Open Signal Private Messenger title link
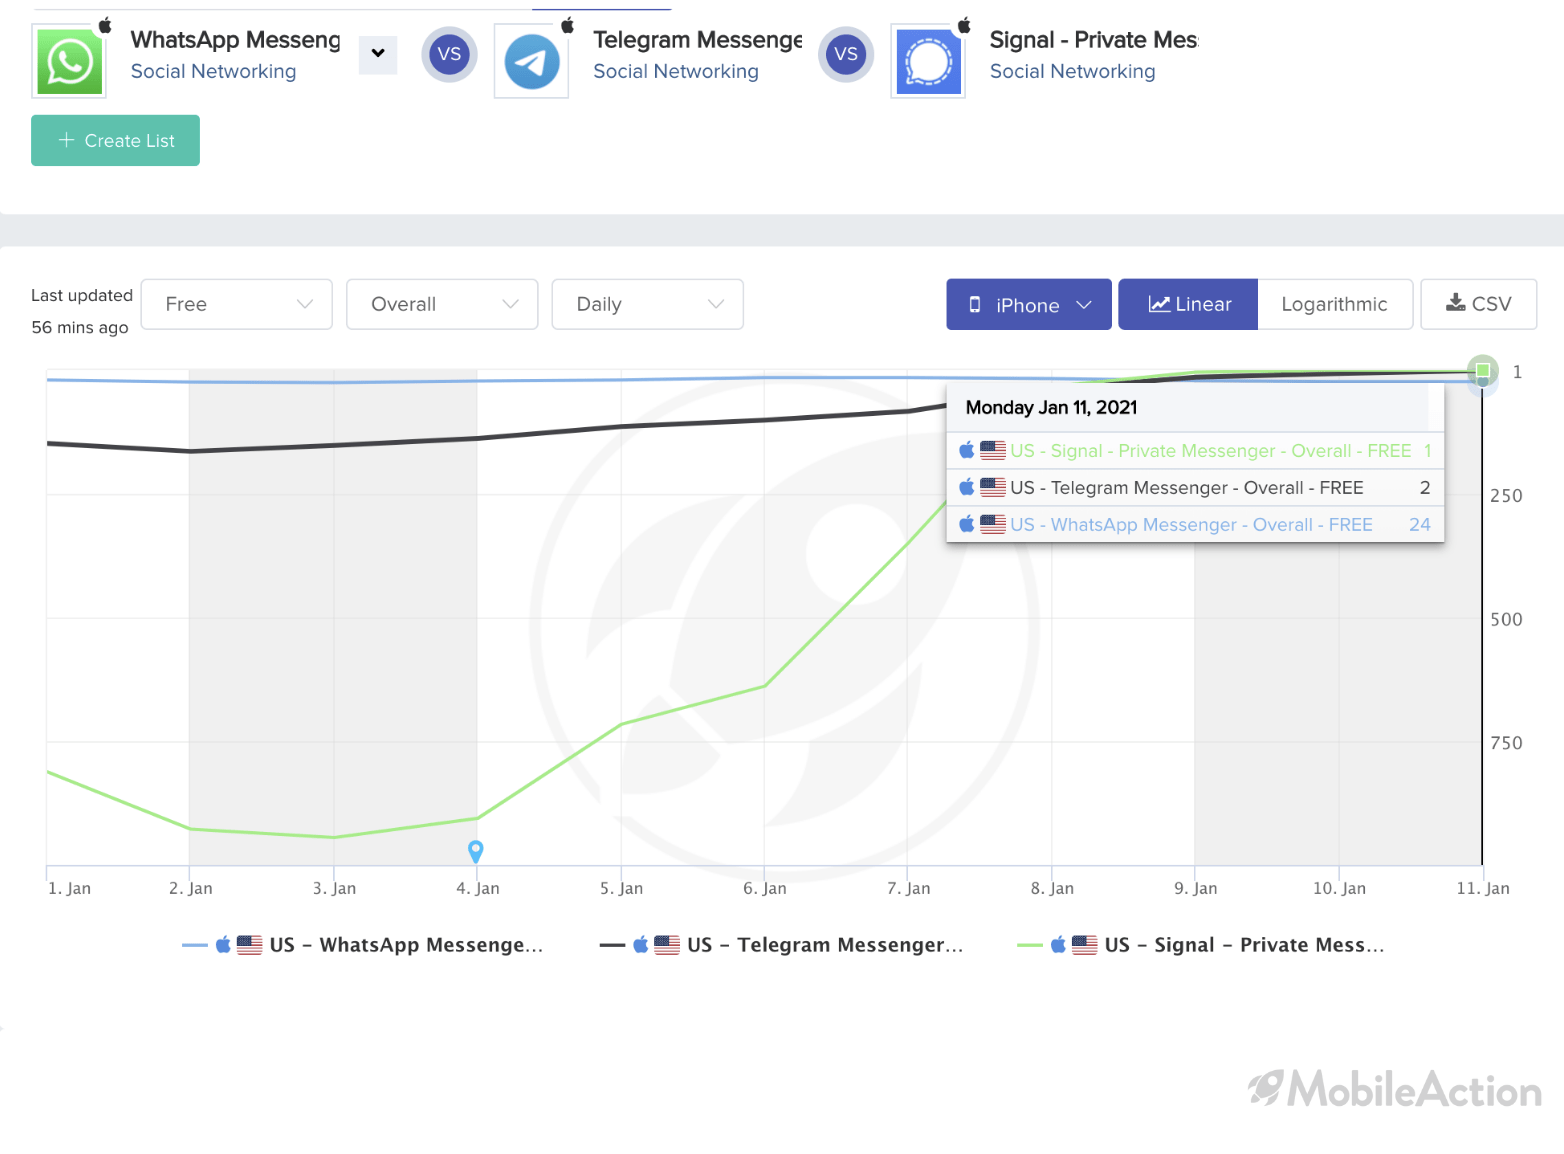 coord(1094,40)
